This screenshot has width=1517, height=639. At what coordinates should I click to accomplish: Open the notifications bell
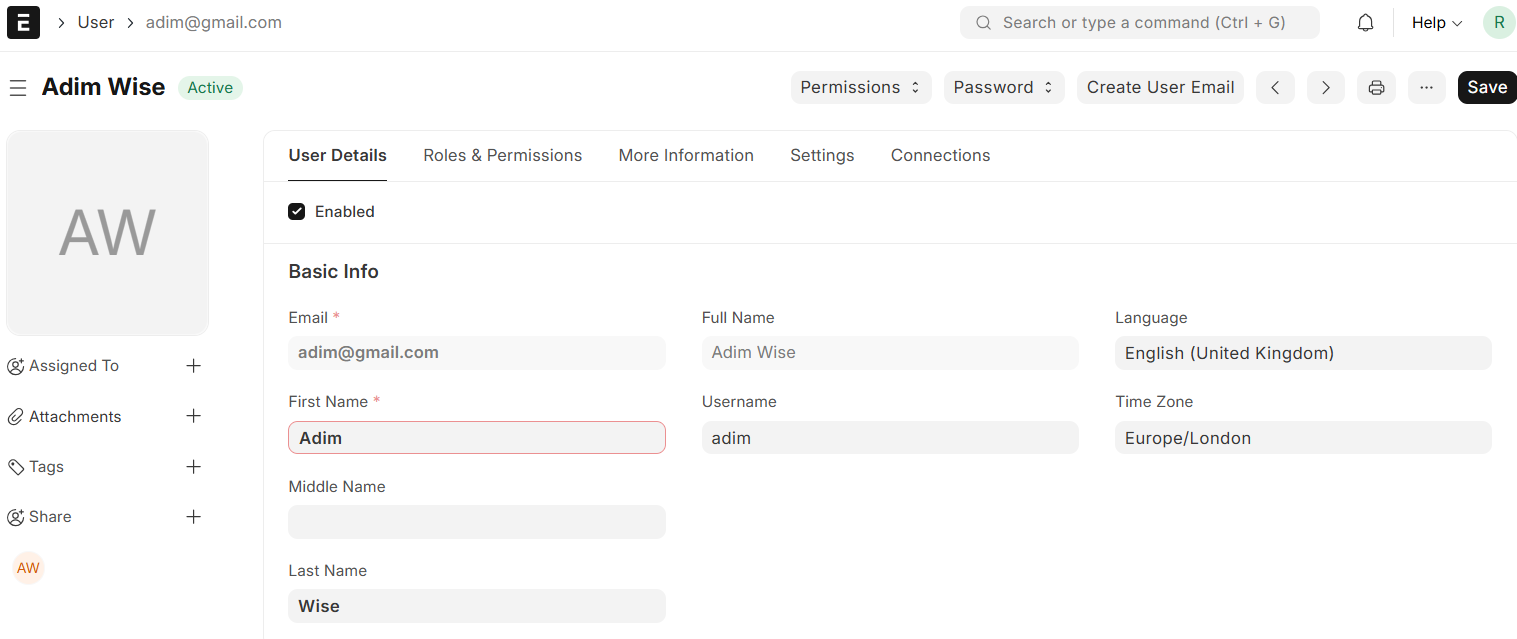point(1365,23)
